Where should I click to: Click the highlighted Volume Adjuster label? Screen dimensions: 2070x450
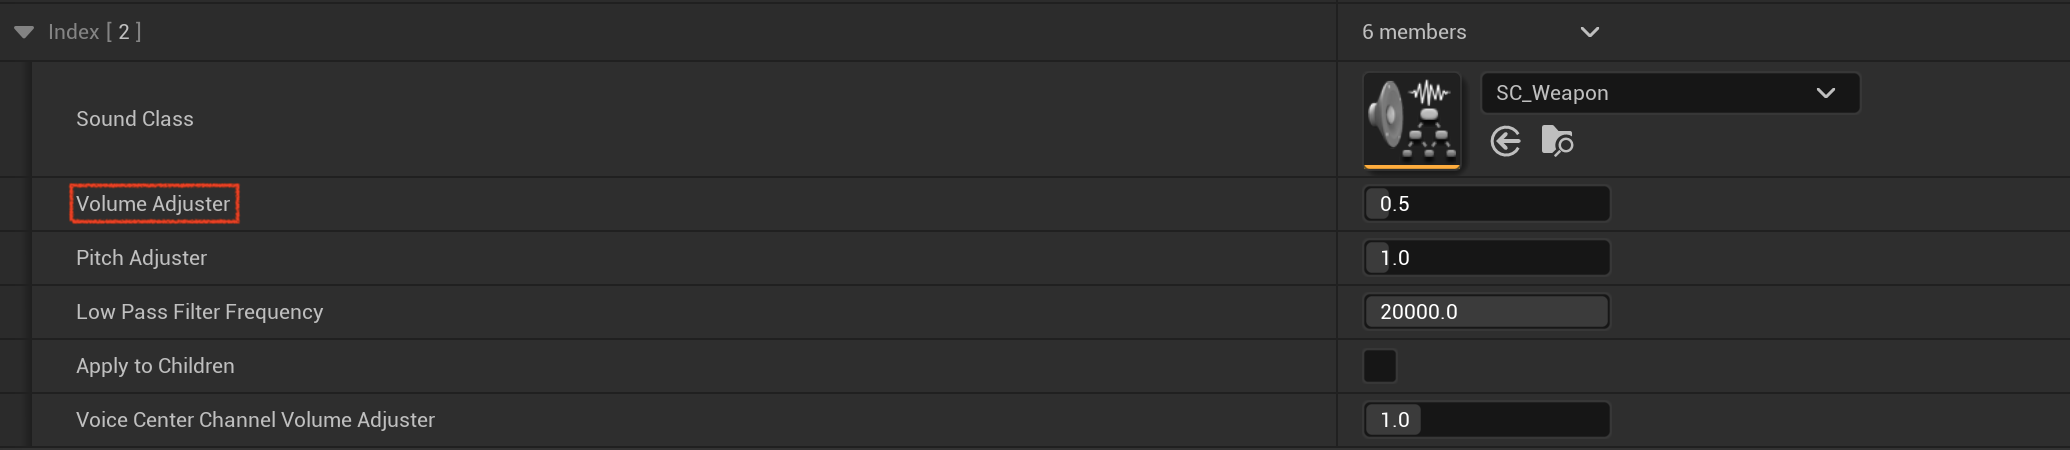pos(153,204)
